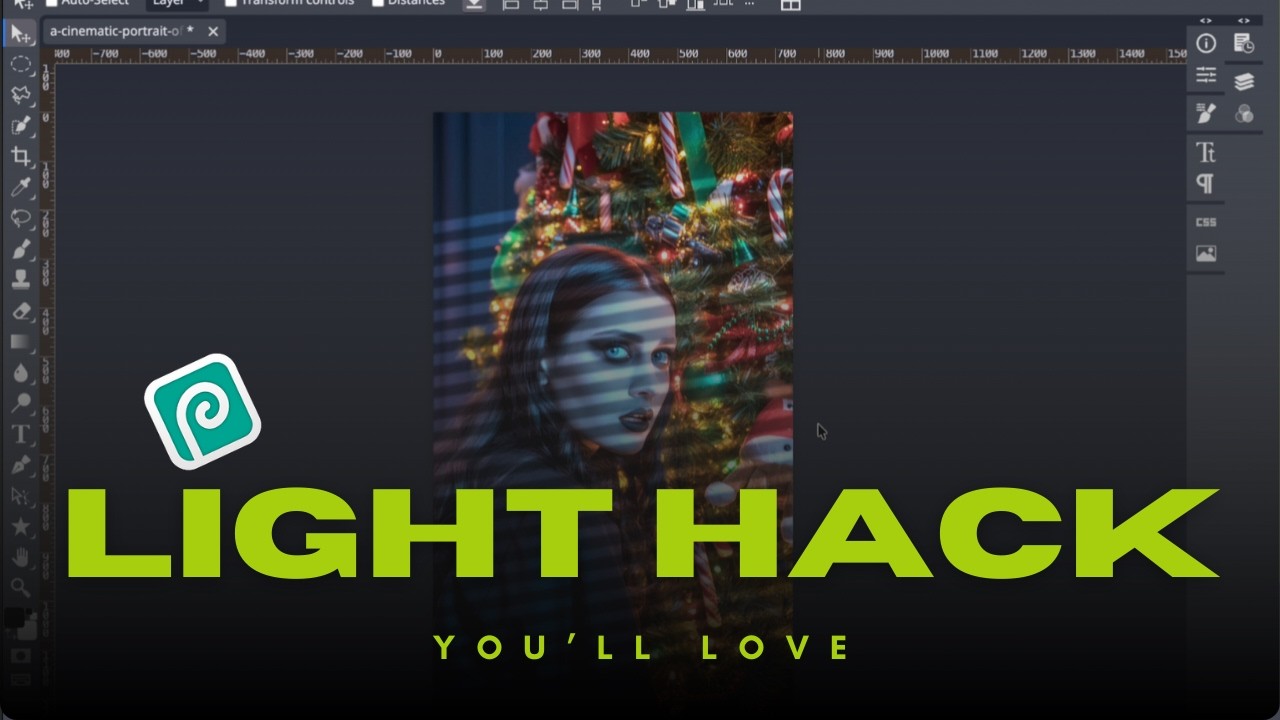Select the star Custom Shape tool
The width and height of the screenshot is (1280, 720).
pyautogui.click(x=20, y=527)
